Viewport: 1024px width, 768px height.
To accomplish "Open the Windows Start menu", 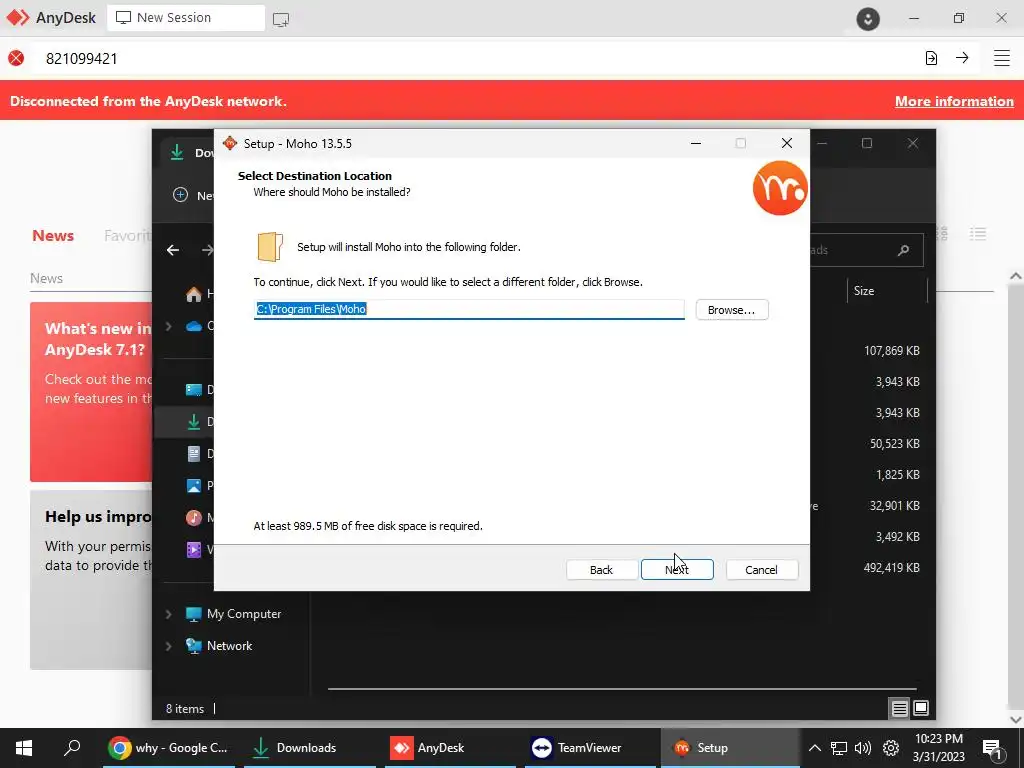I will (24, 748).
